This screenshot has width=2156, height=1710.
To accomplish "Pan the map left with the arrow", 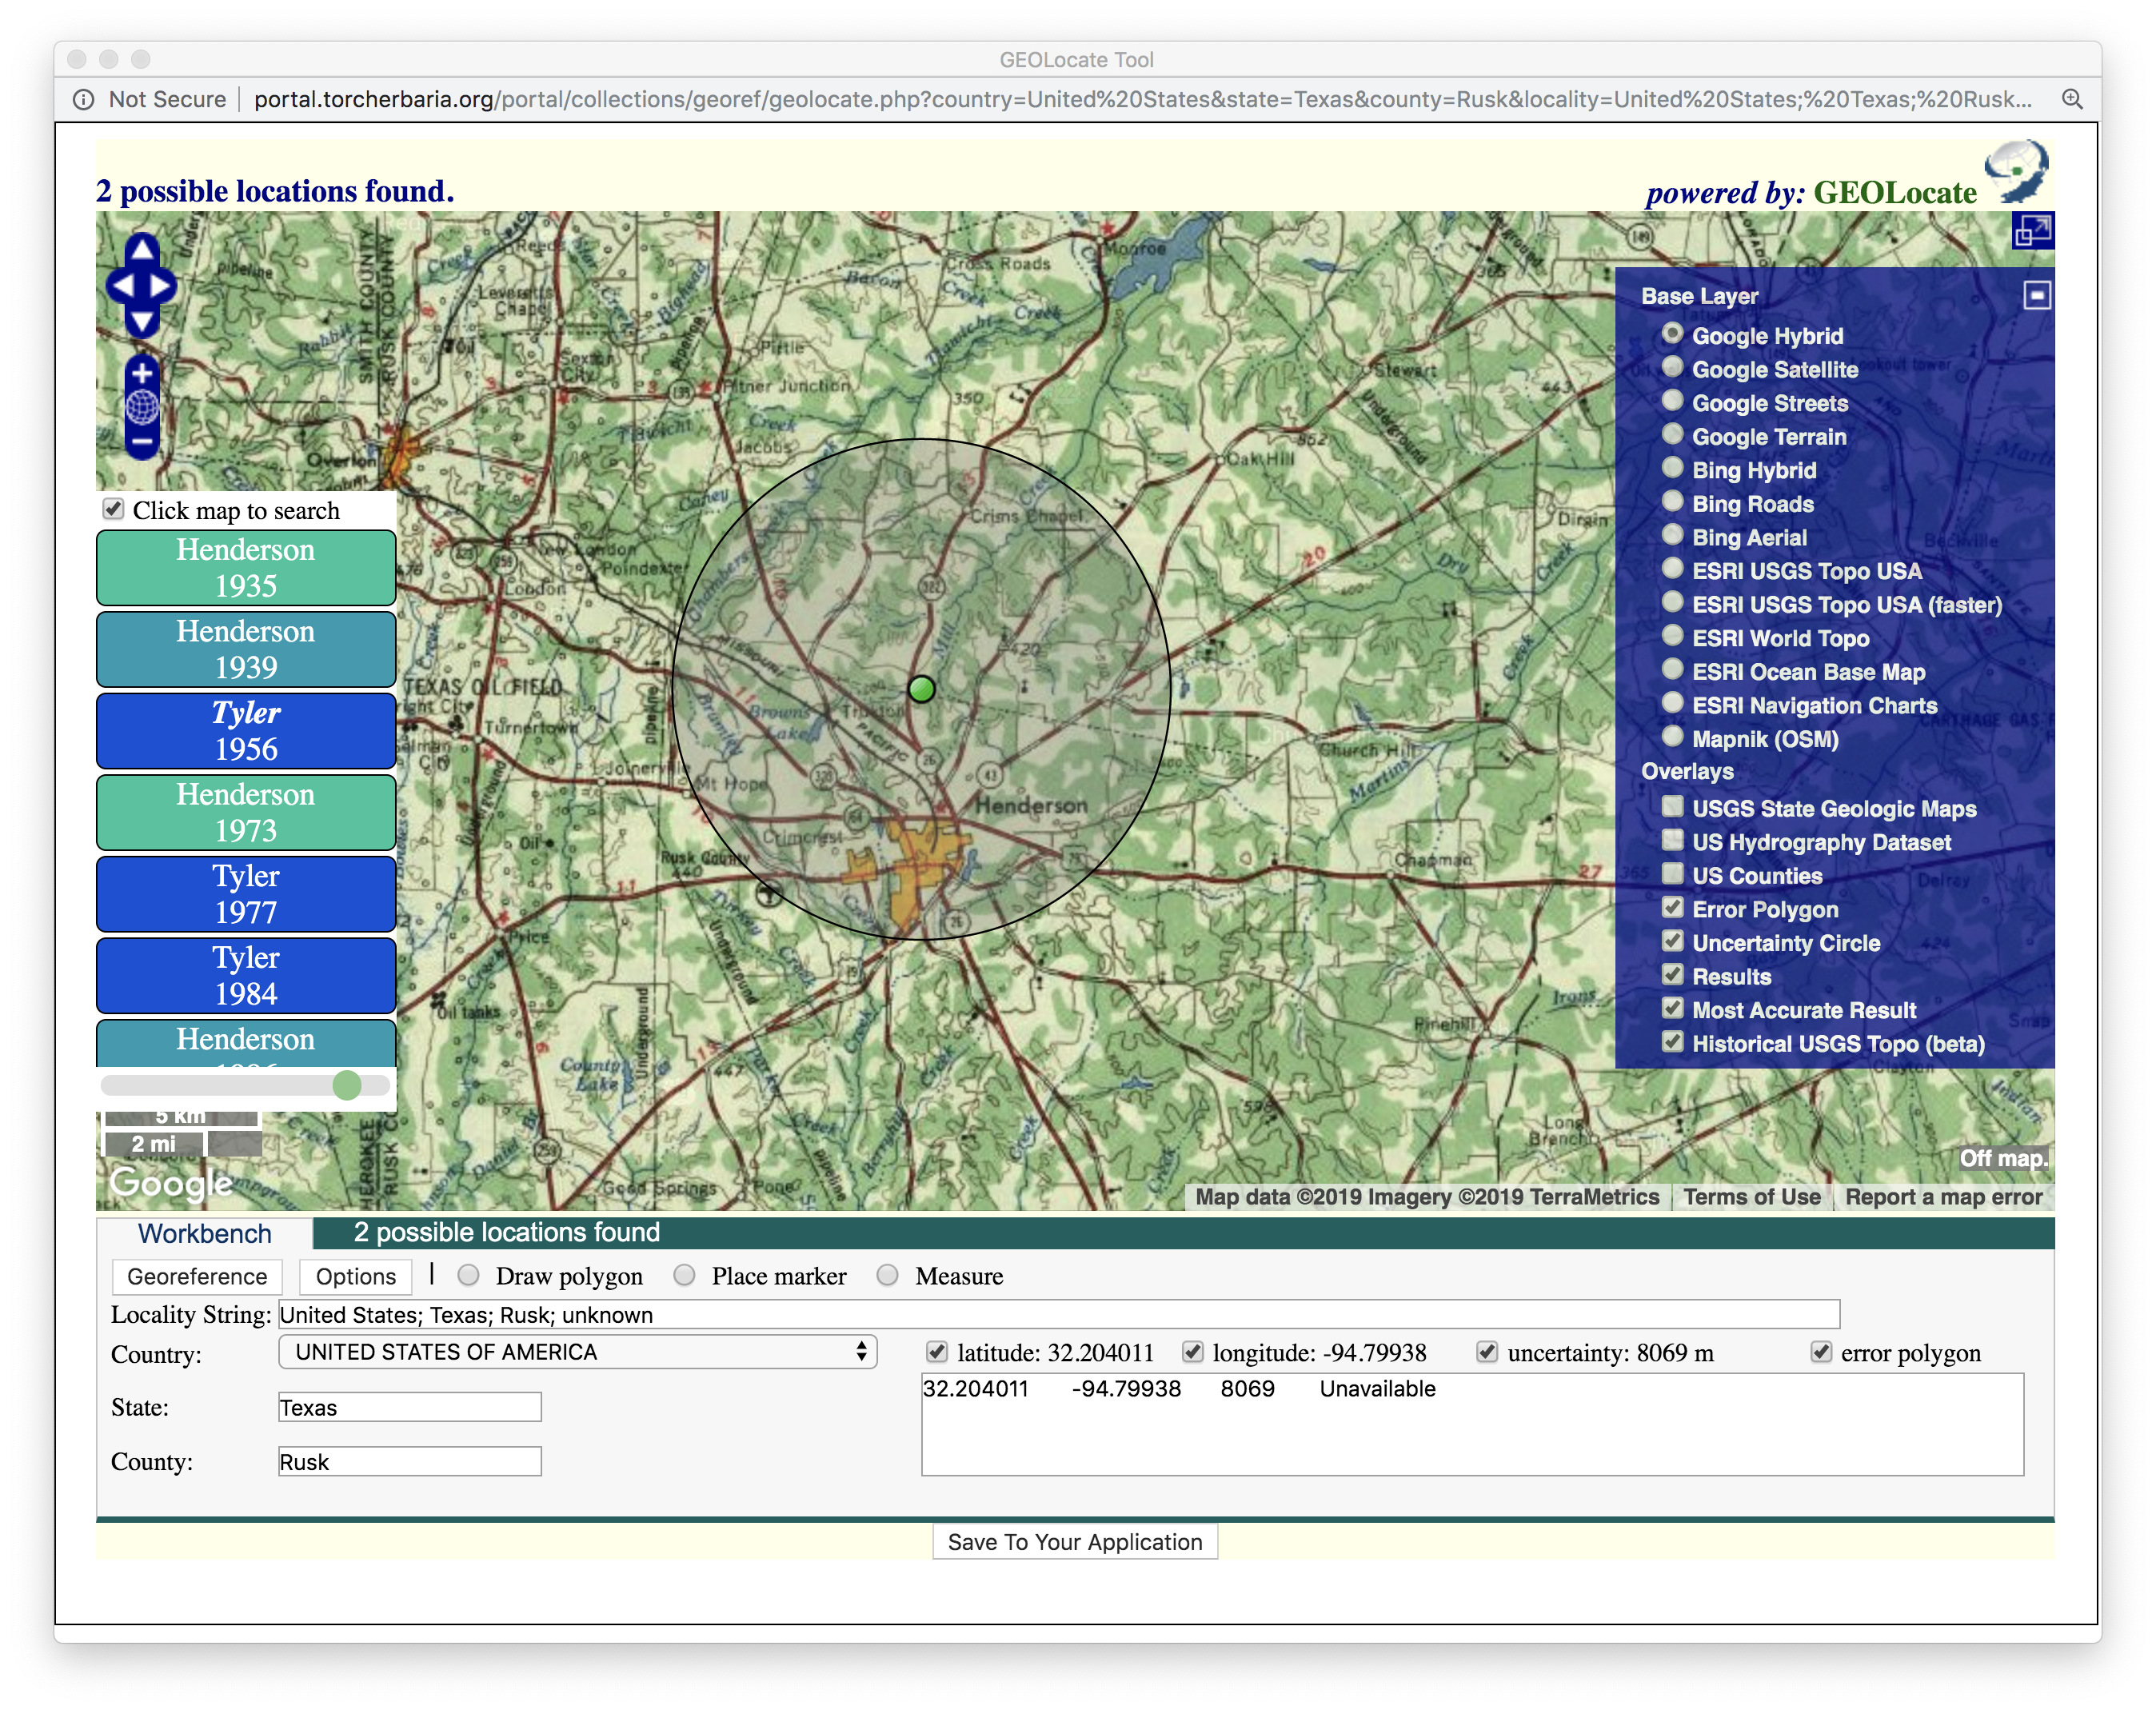I will click(122, 286).
